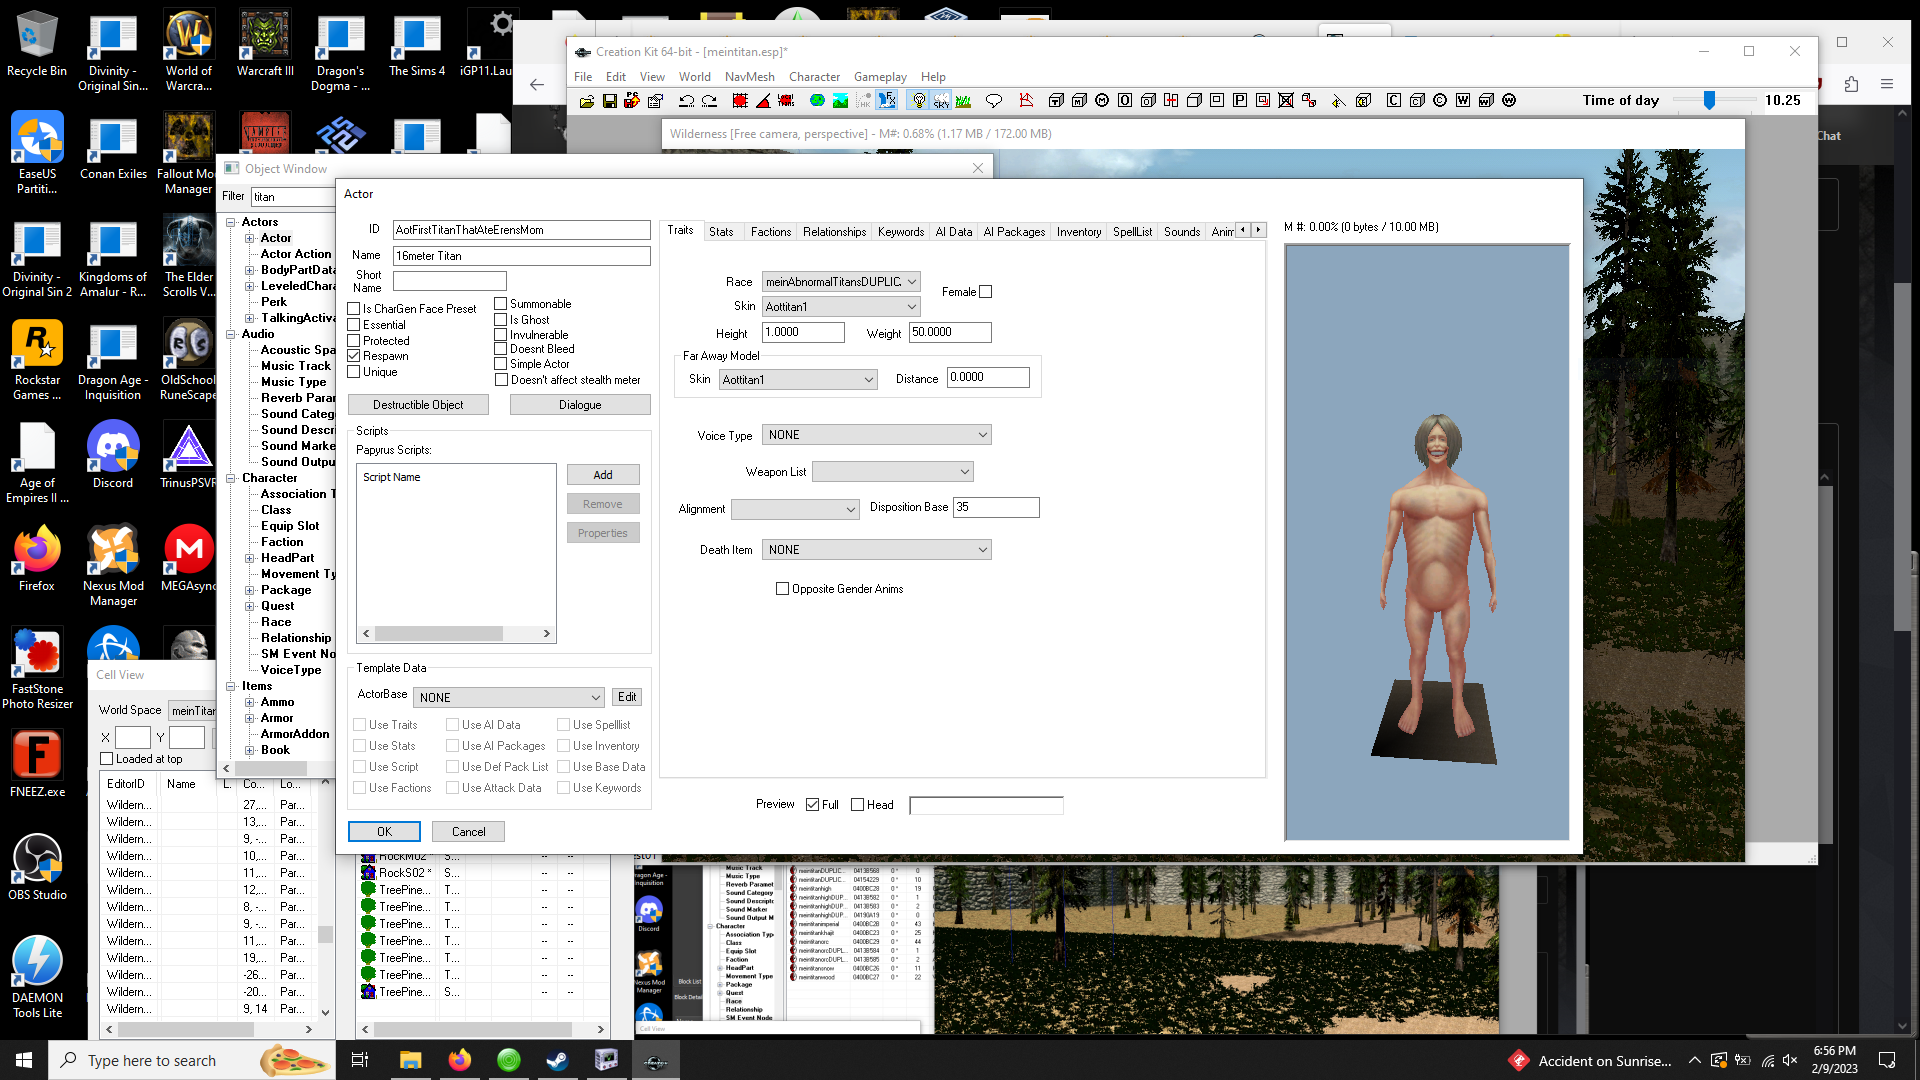Switch to the Stats tab
This screenshot has width=1920, height=1080.
721,232
